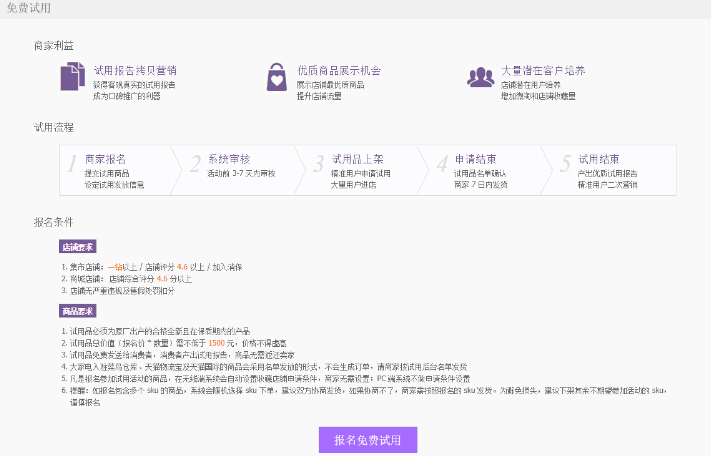Click the 报名条件 section heading
The image size is (711, 459).
point(53,221)
